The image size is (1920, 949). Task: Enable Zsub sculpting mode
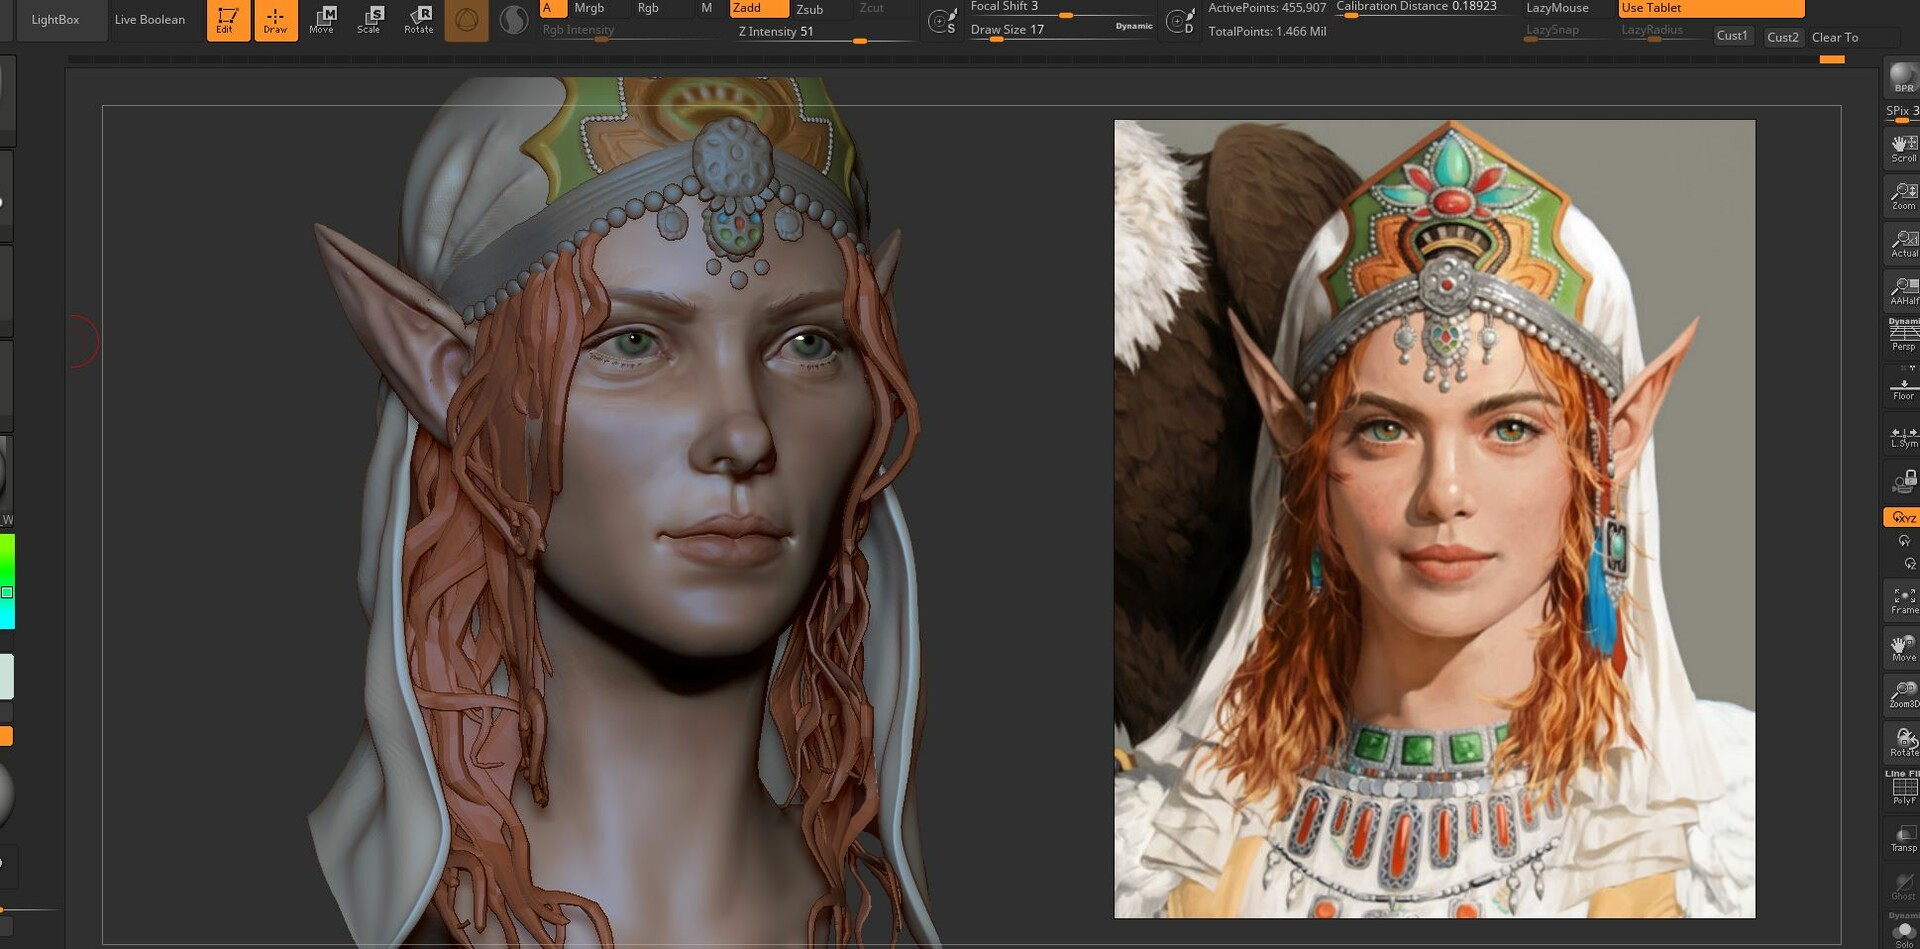812,8
